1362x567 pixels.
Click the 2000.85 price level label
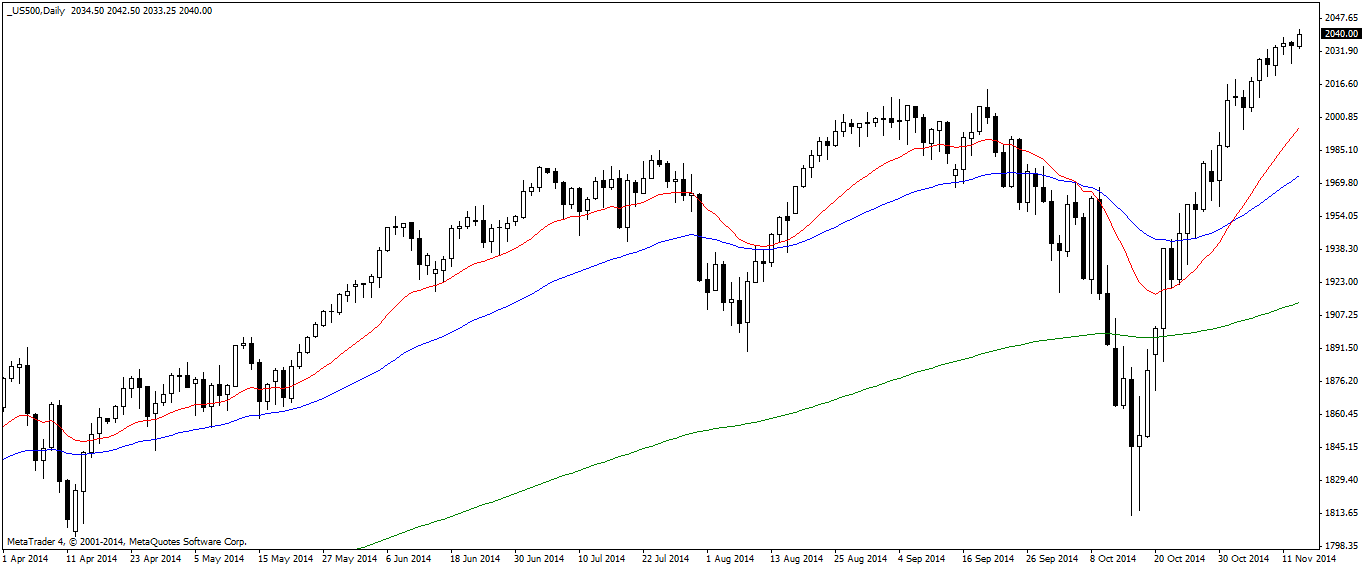tap(1341, 117)
